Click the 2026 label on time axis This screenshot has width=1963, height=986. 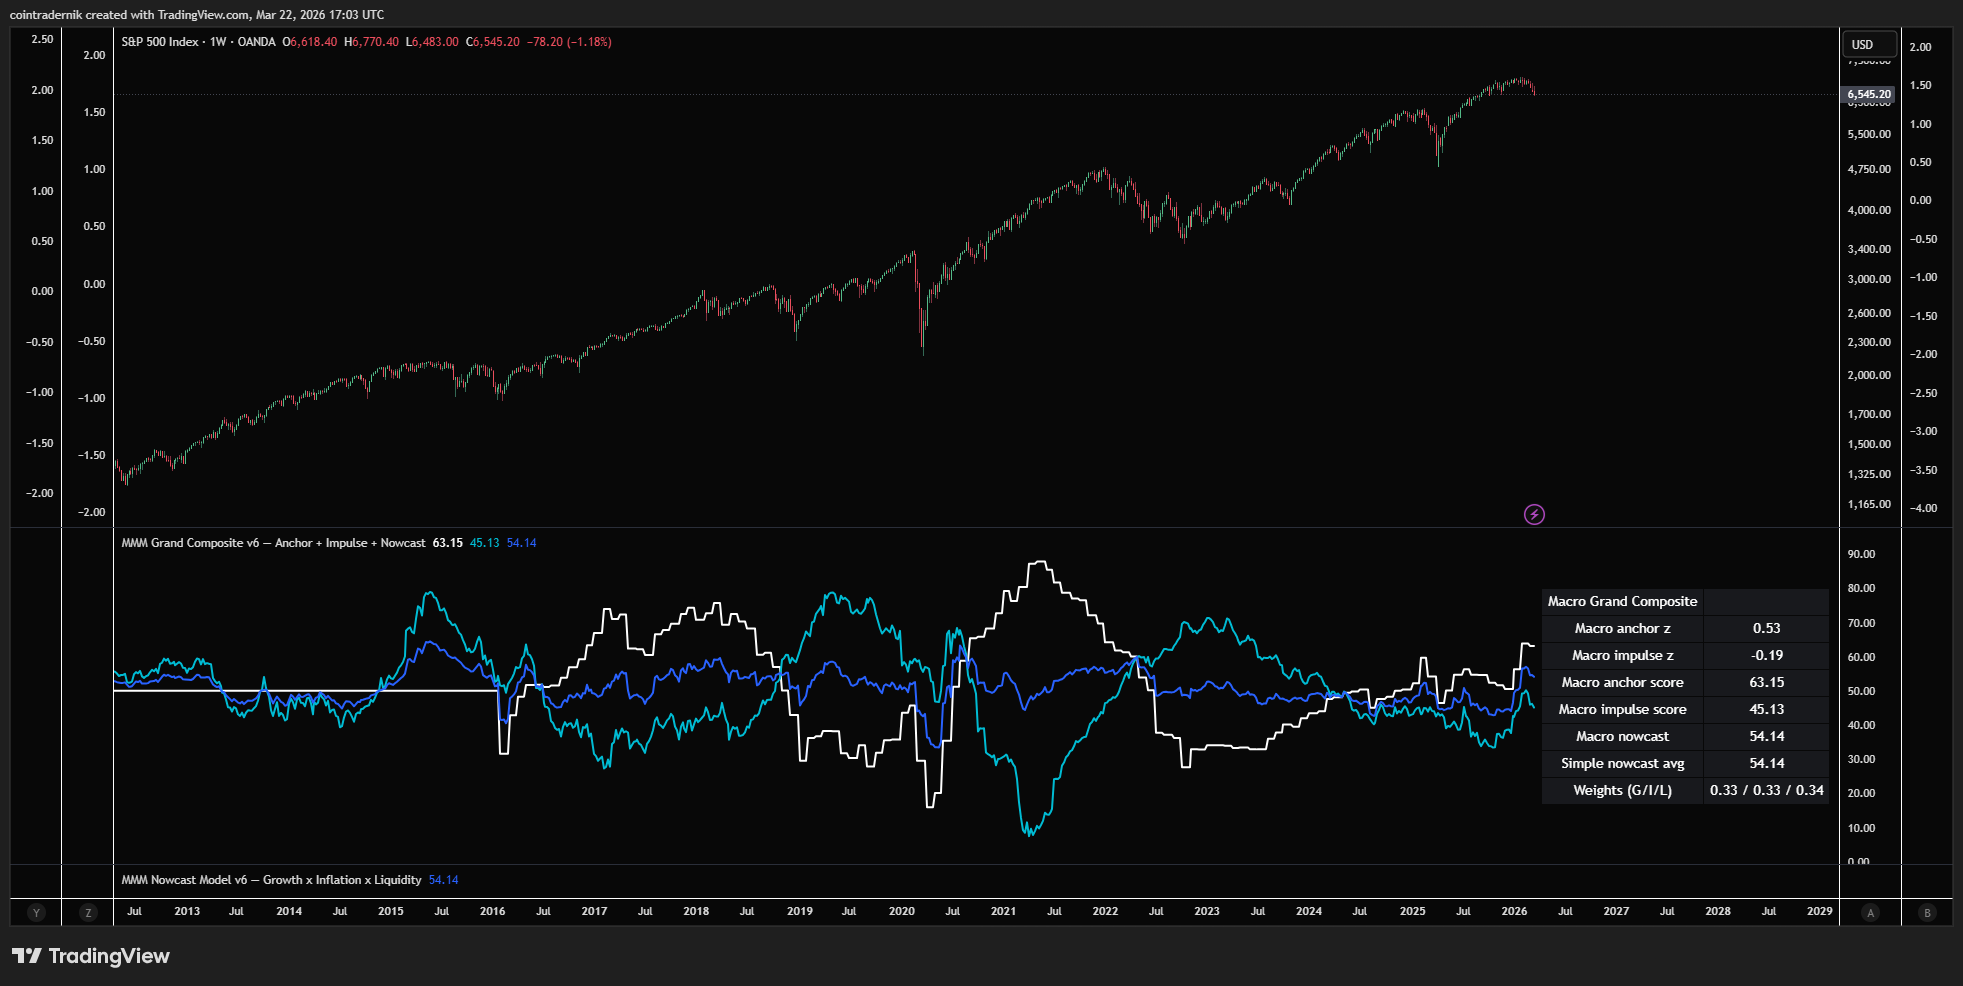coord(1514,911)
